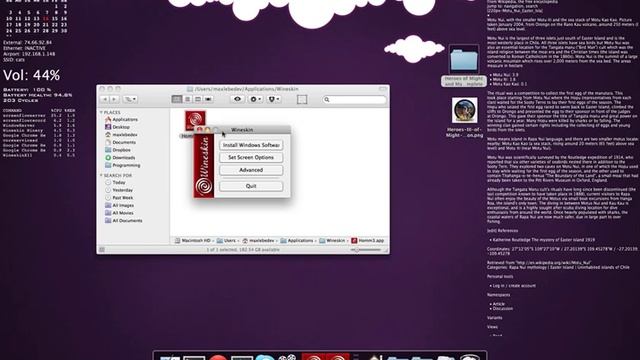Click Homm3.app in path bar
This screenshot has width=640, height=360.
click(368, 241)
